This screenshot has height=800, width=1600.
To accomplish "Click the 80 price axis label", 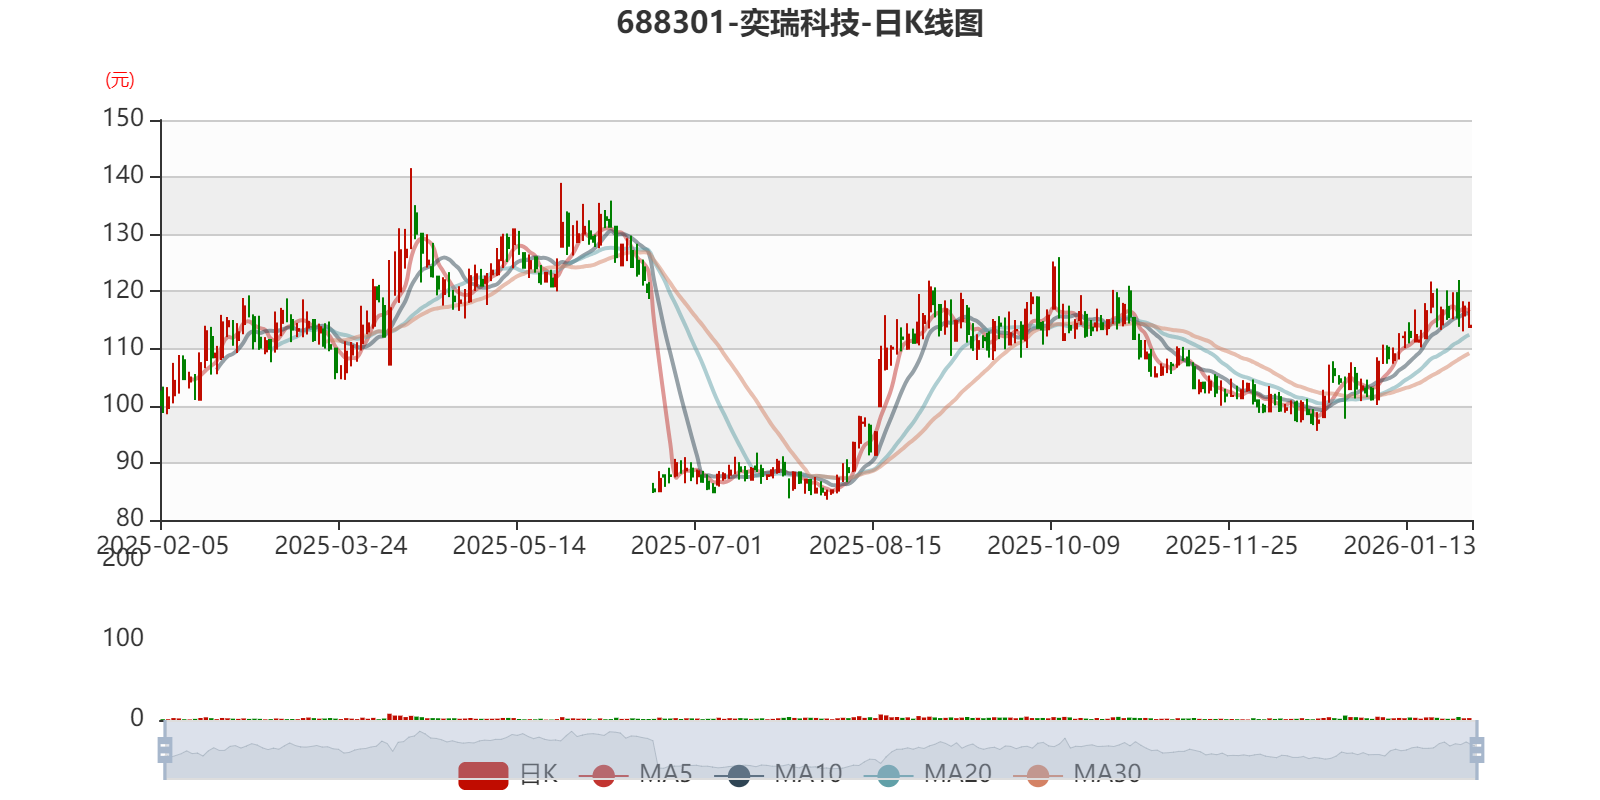I will coord(130,518).
